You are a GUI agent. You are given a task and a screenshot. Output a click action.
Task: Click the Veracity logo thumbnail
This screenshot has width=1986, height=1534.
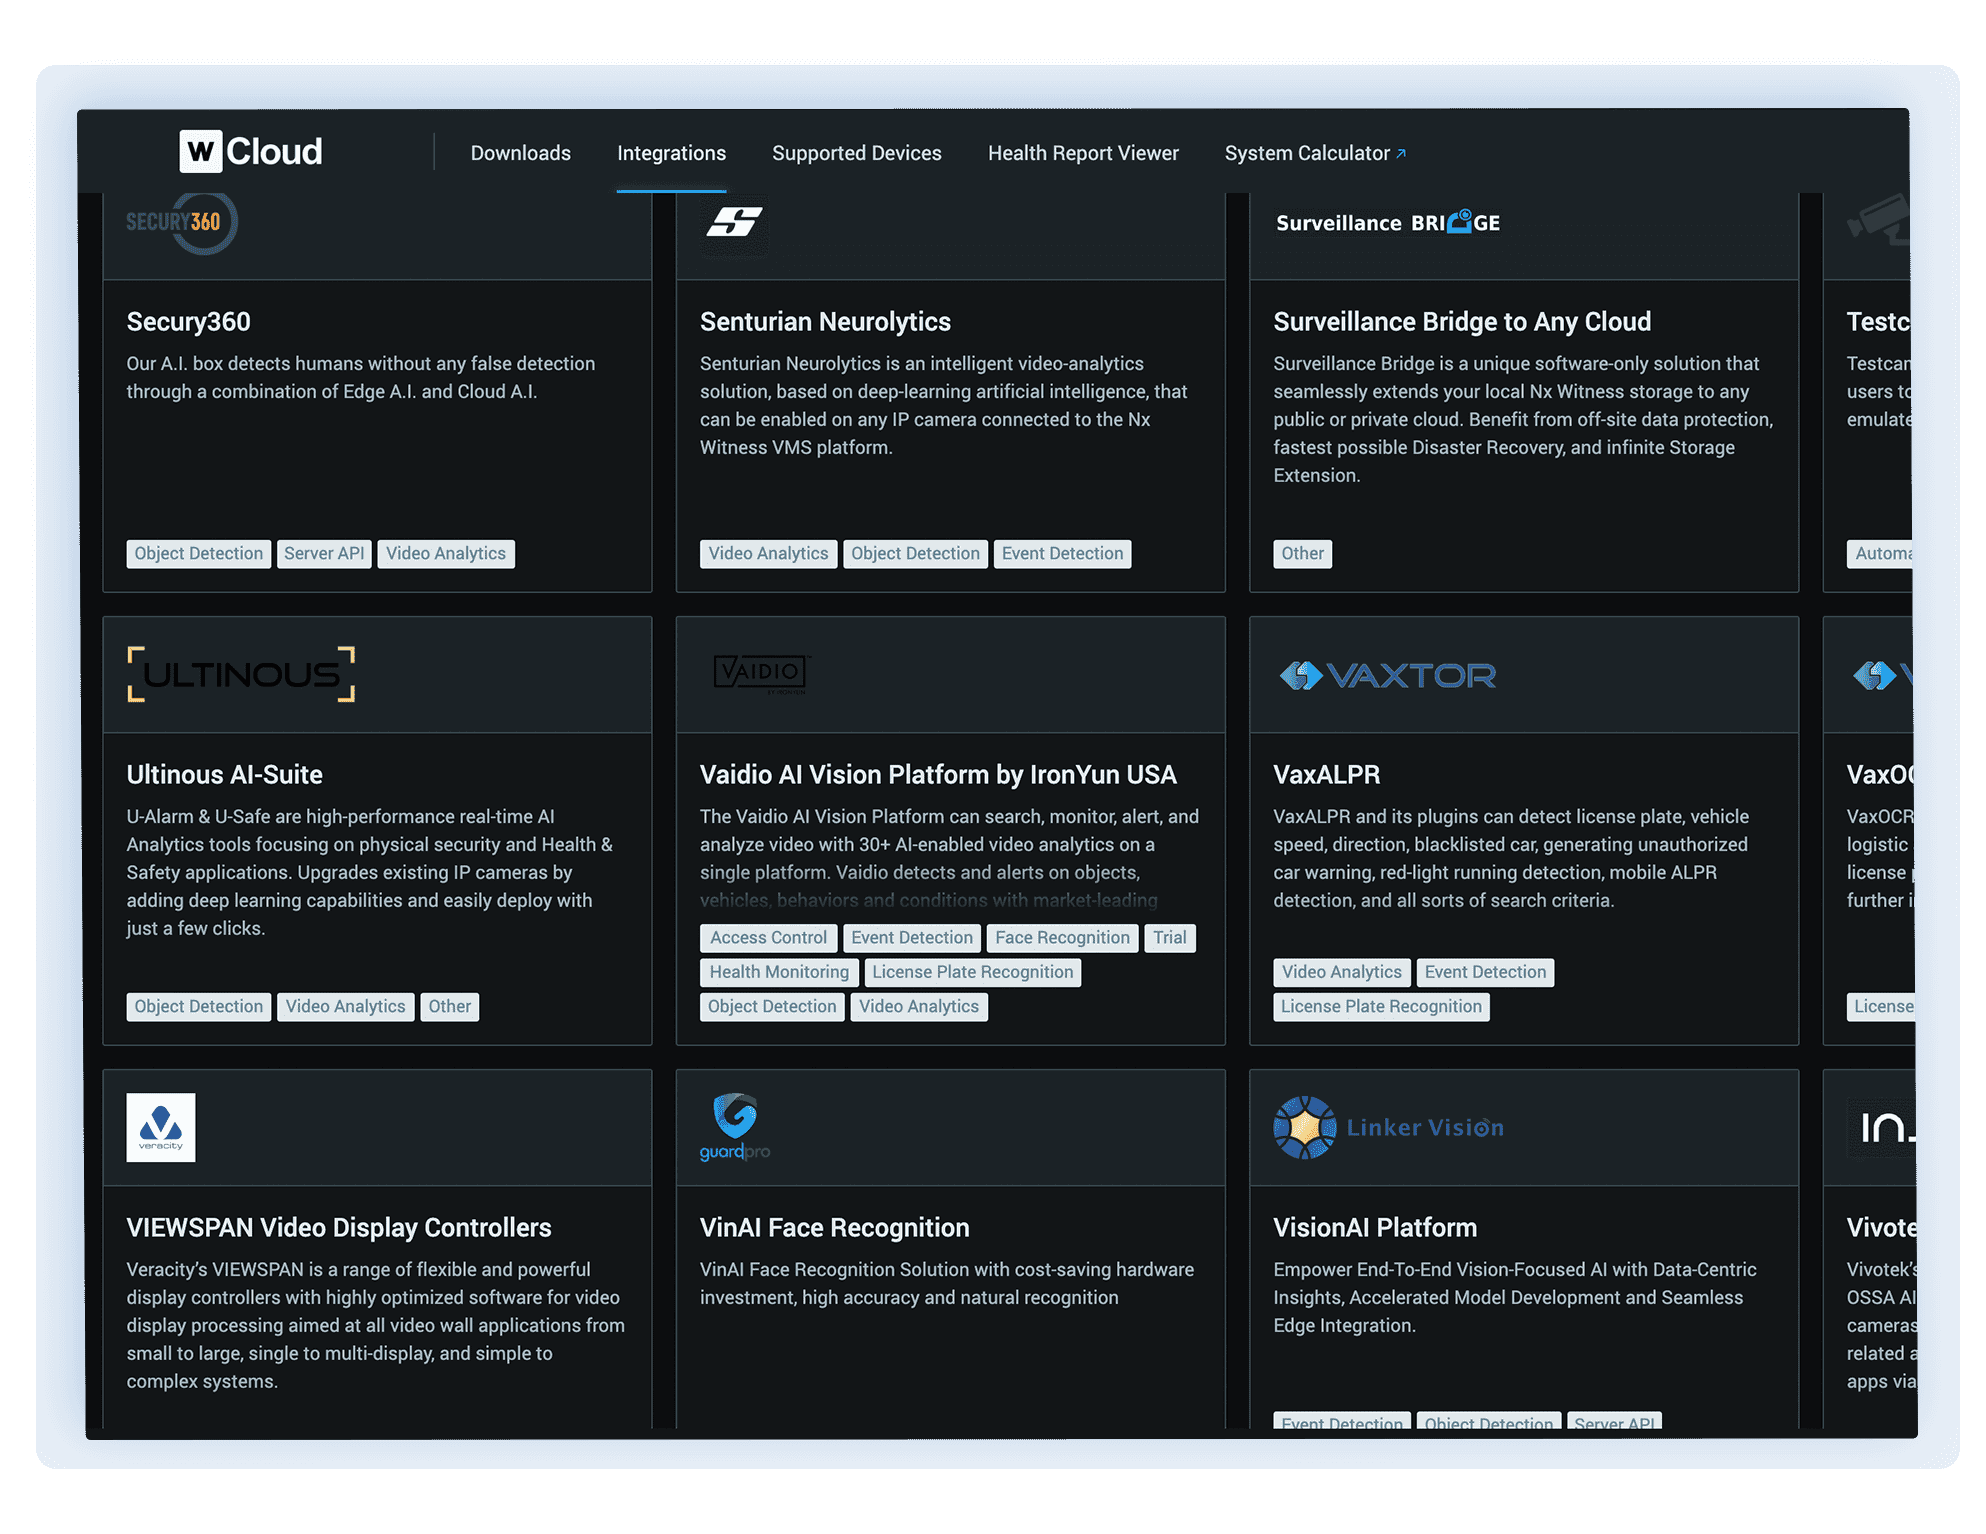point(161,1127)
